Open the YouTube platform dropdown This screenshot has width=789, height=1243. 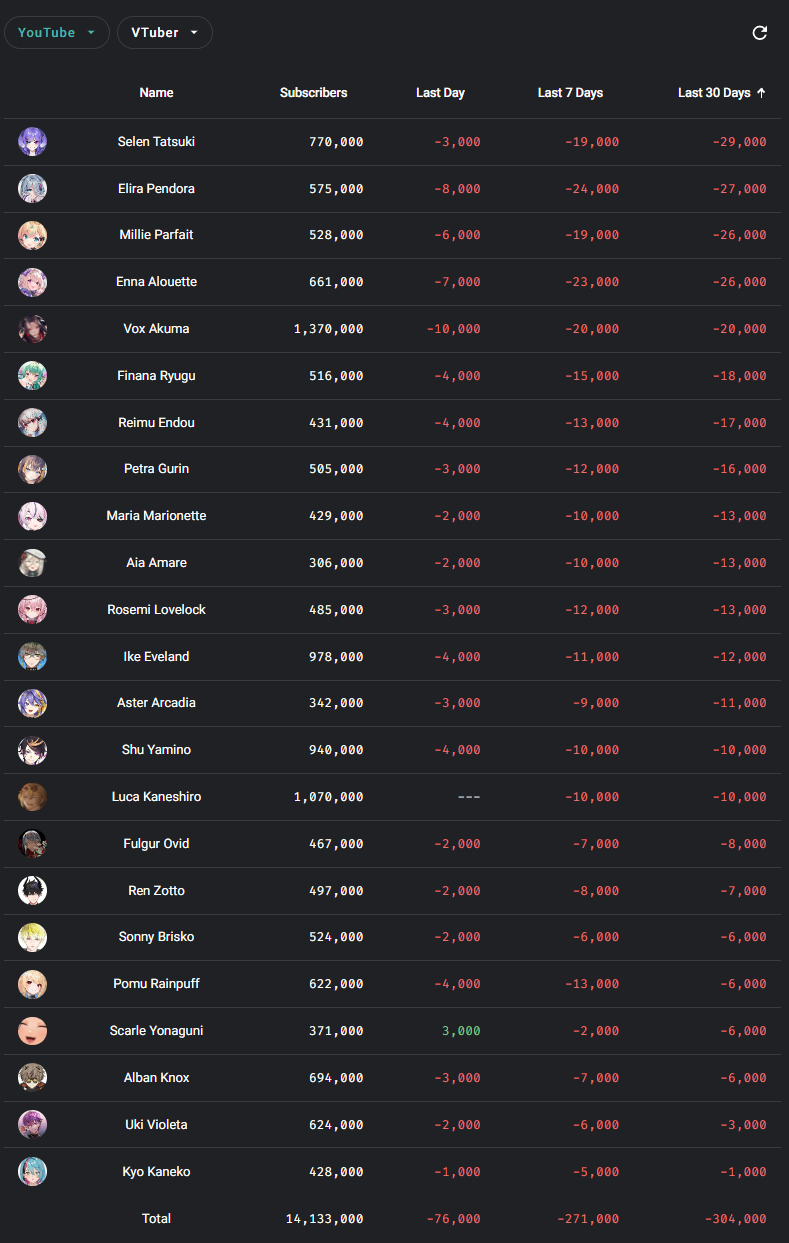tap(57, 33)
